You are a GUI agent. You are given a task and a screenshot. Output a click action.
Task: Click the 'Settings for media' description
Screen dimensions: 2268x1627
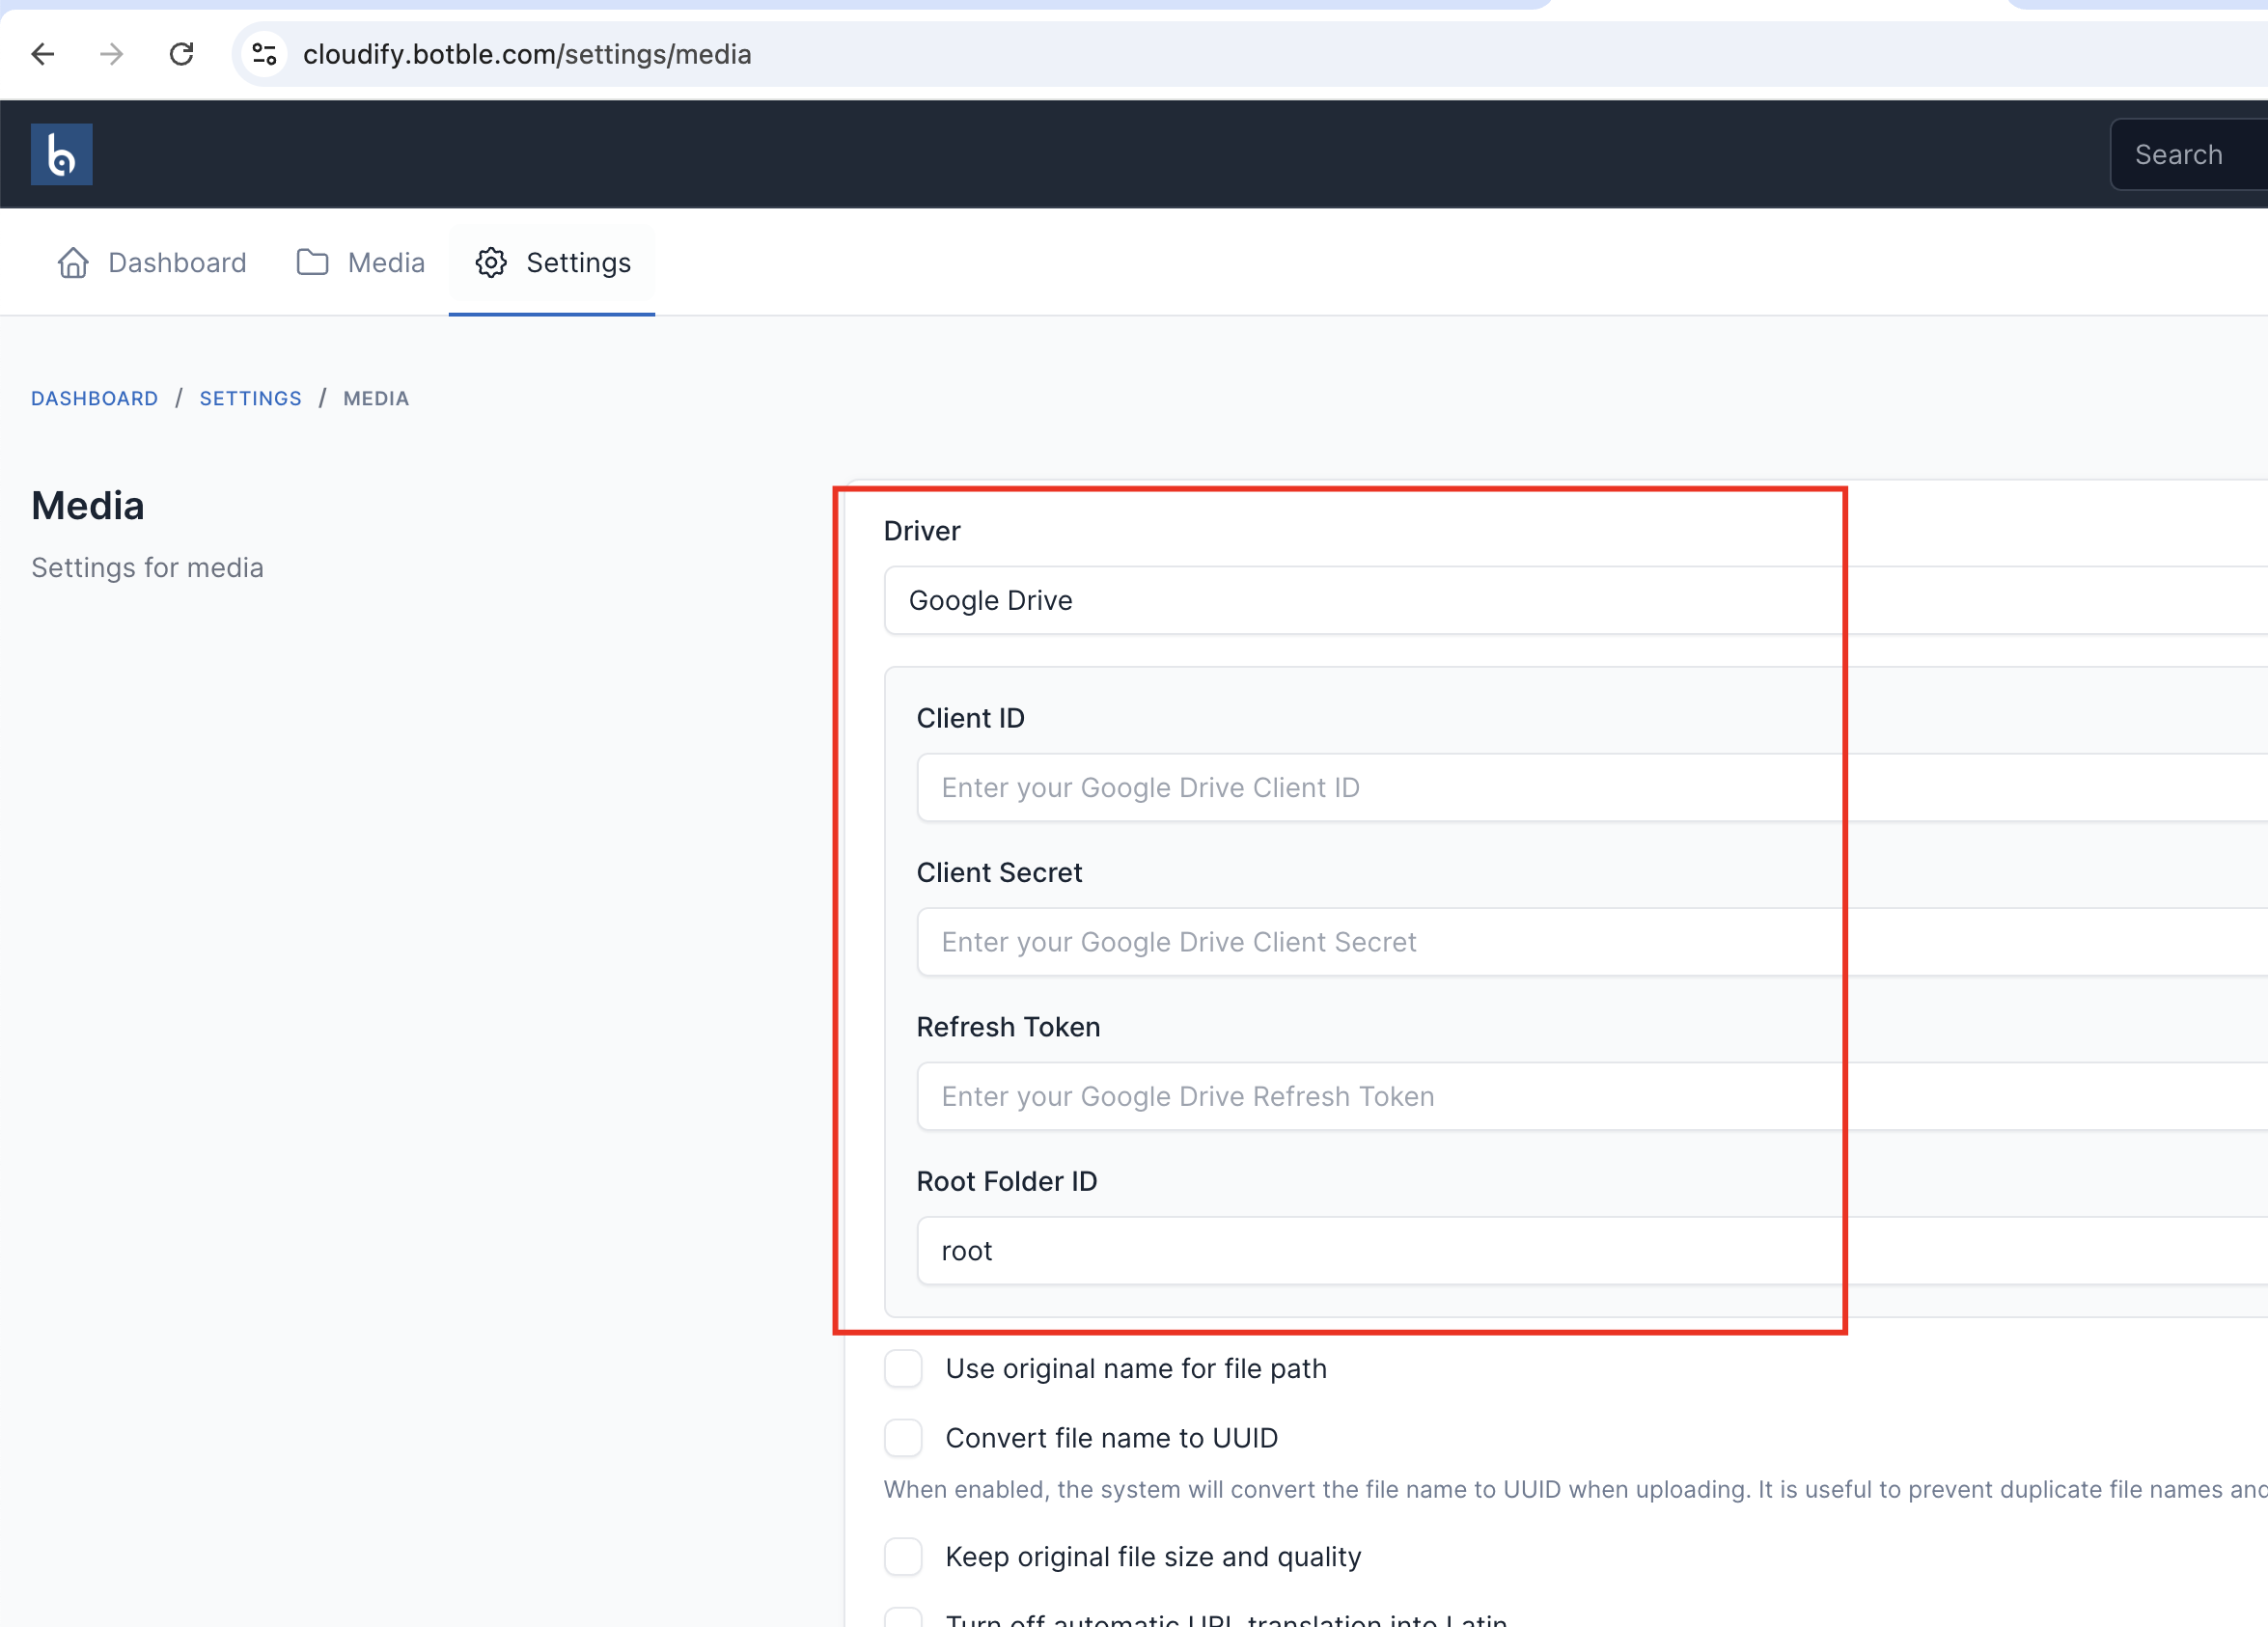(x=147, y=568)
